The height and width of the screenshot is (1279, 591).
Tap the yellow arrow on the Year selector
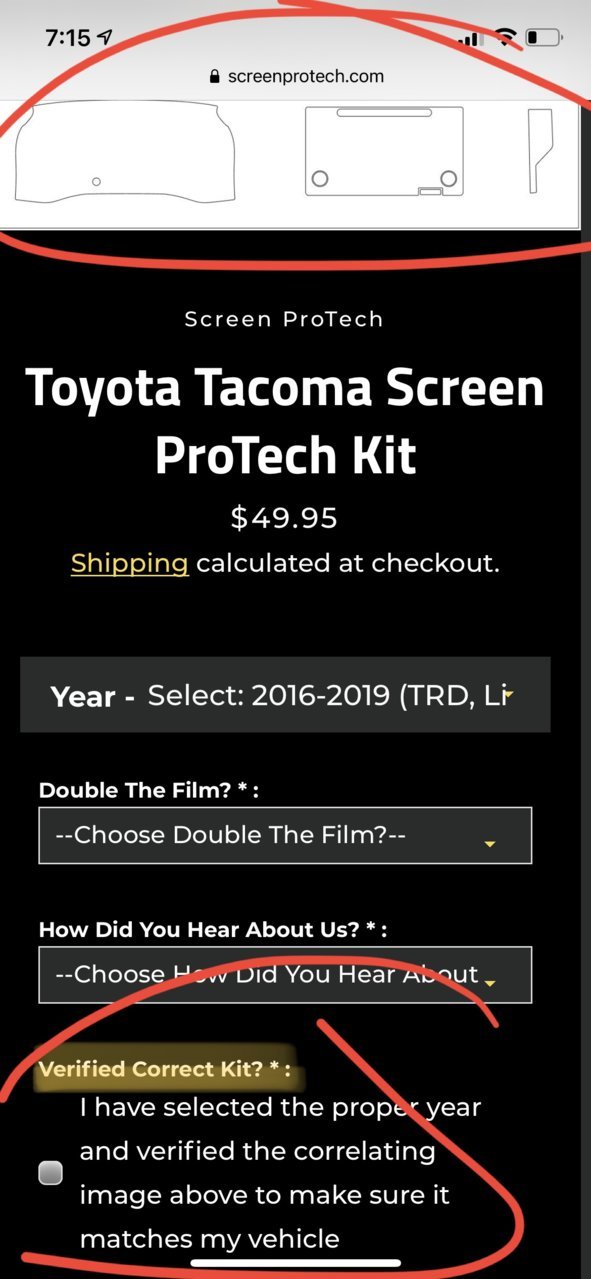509,692
